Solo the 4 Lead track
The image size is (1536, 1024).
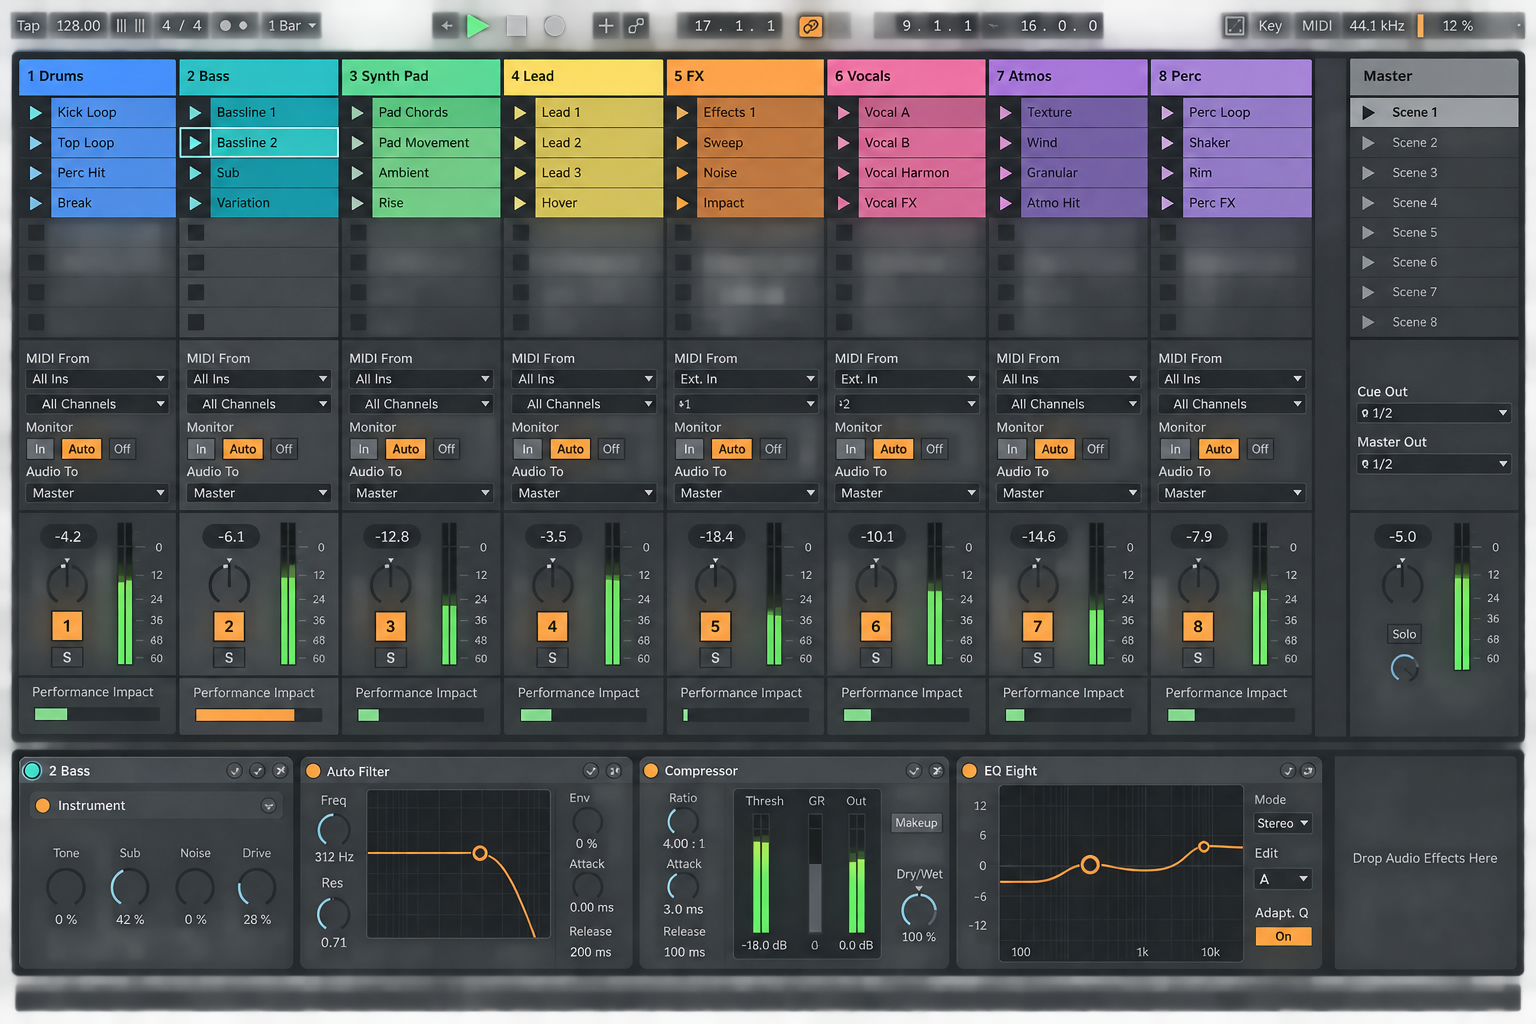[552, 657]
